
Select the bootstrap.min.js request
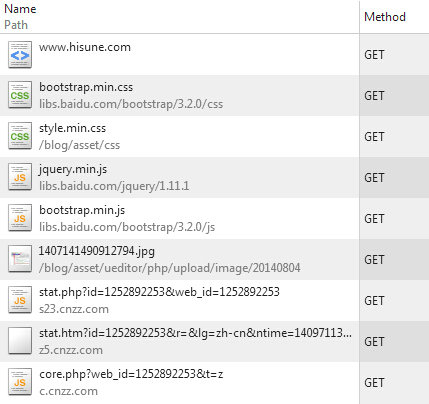point(214,218)
